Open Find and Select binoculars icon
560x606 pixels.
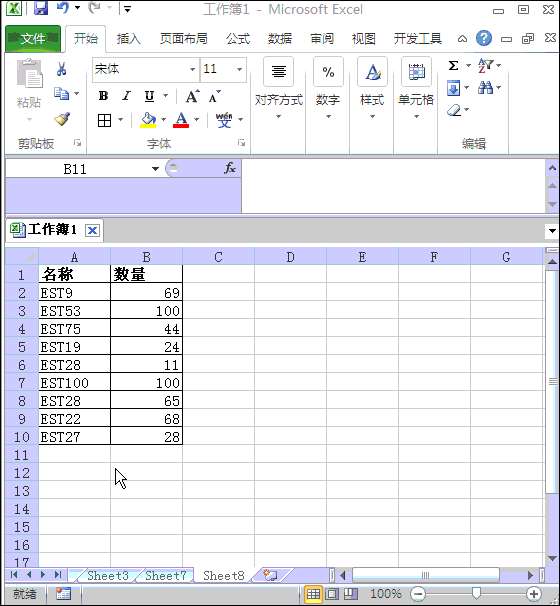[x=485, y=88]
